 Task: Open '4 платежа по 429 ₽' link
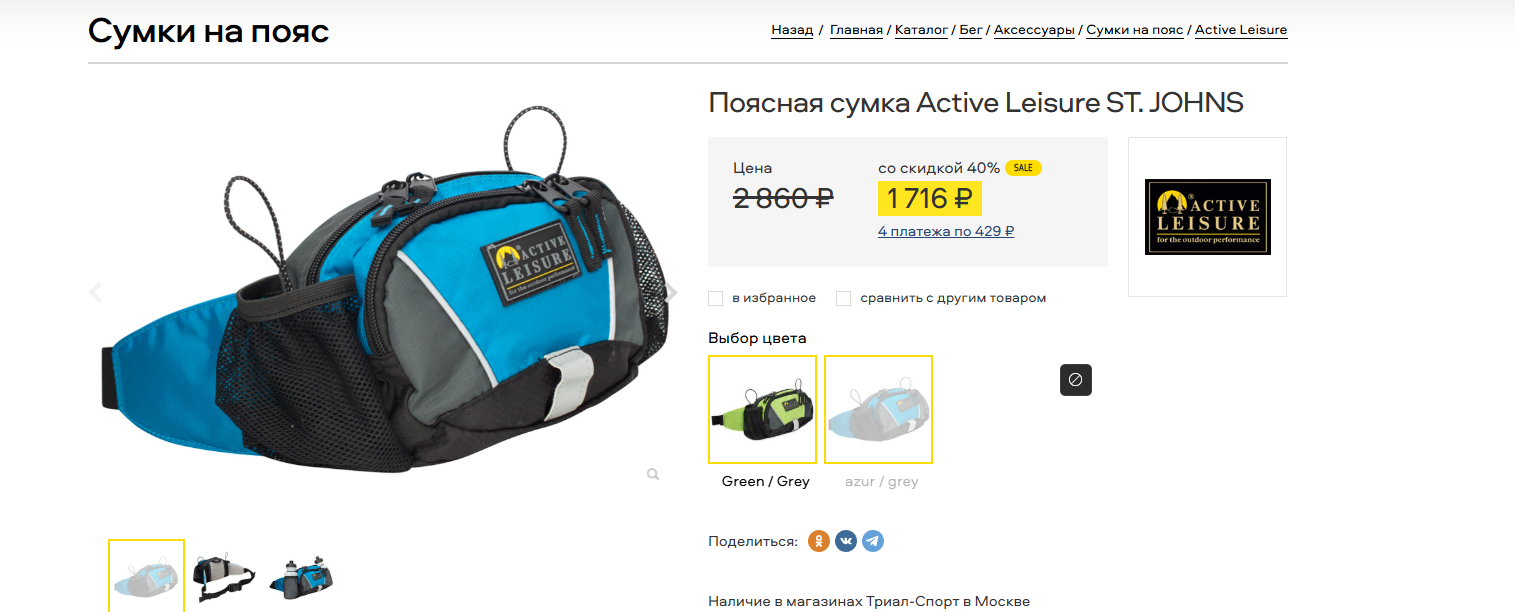[946, 231]
